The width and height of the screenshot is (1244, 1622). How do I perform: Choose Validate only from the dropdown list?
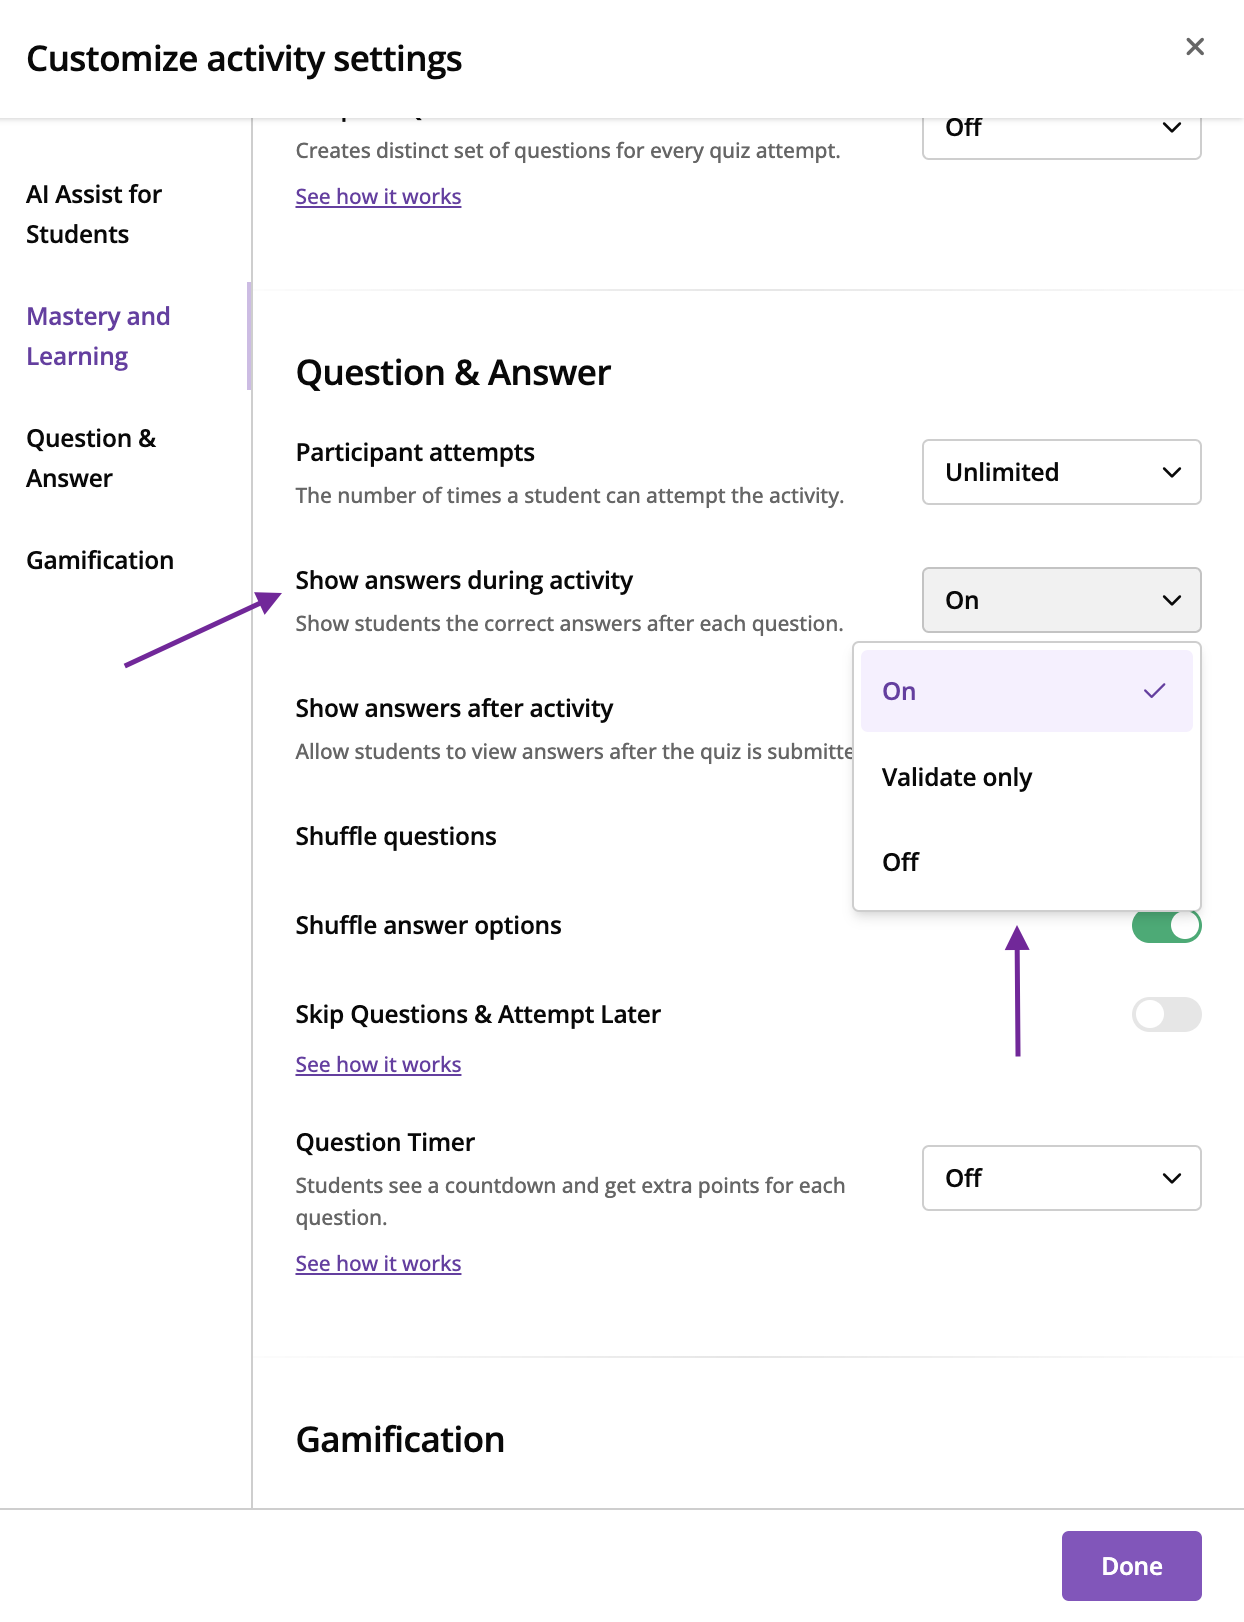1026,777
